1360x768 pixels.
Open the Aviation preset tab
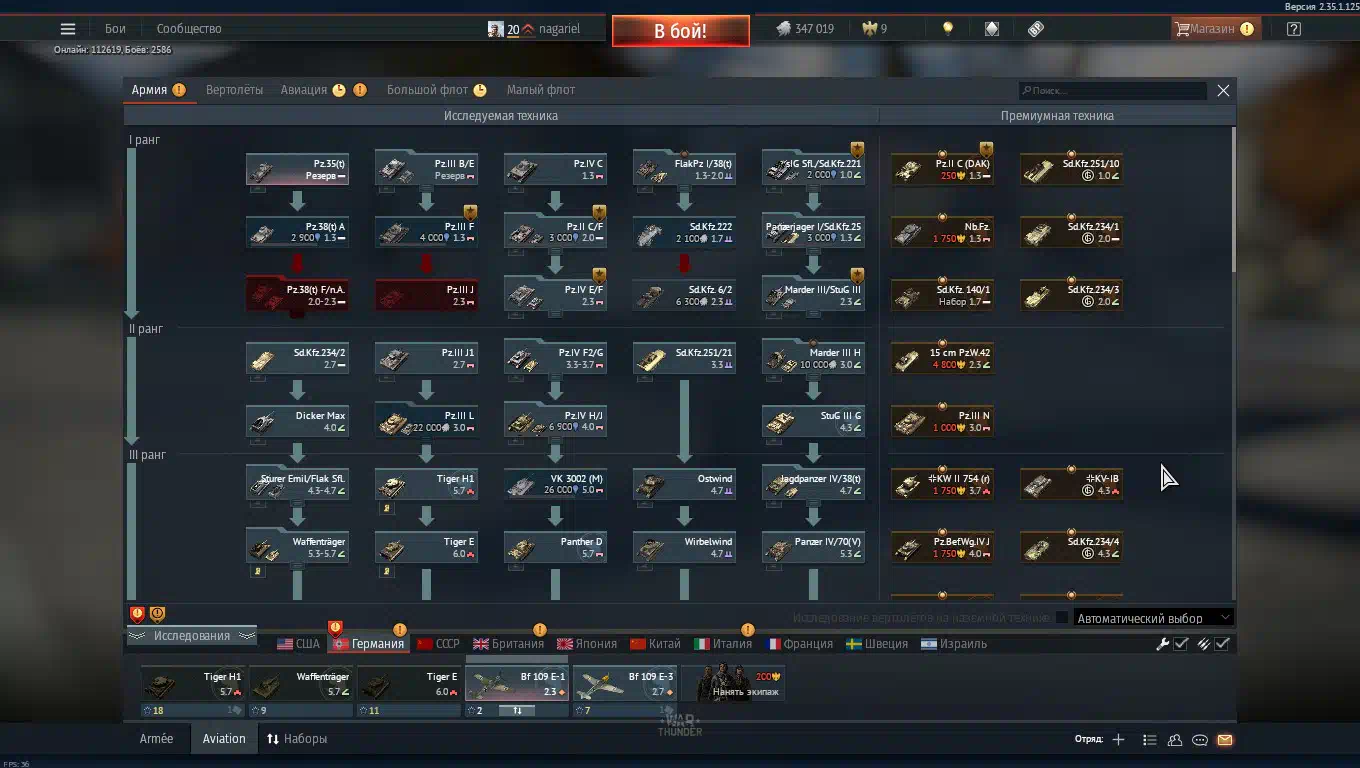(224, 739)
